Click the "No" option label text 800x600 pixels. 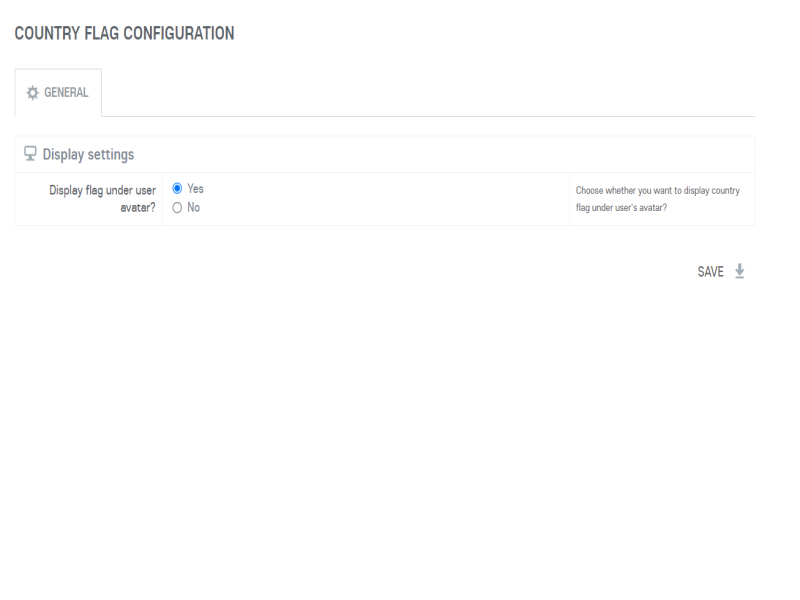coord(194,208)
